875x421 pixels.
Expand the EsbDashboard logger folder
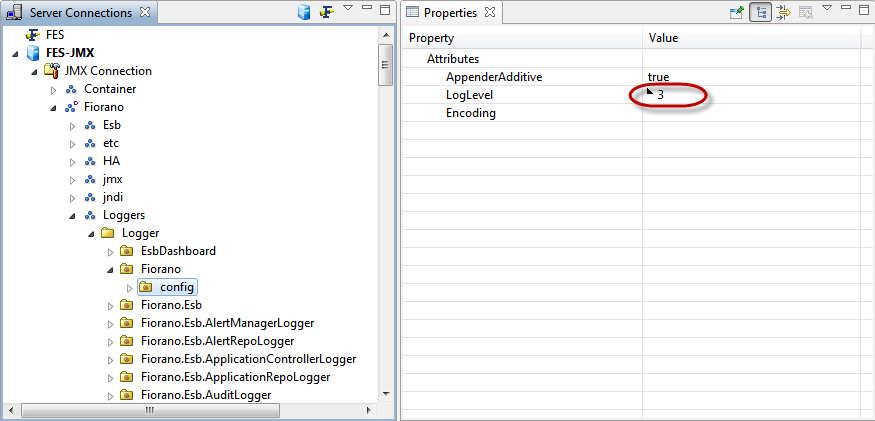[110, 251]
